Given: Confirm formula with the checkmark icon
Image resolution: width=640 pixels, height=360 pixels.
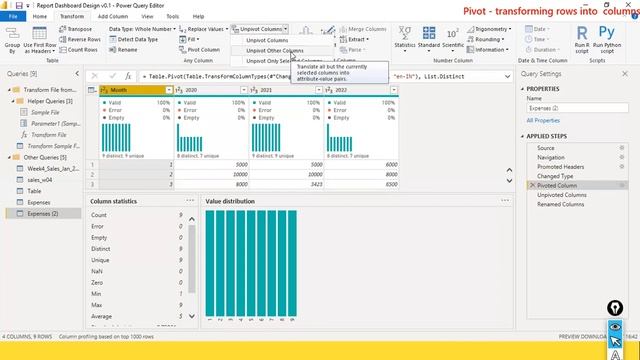Looking at the screenshot, I should coord(113,76).
